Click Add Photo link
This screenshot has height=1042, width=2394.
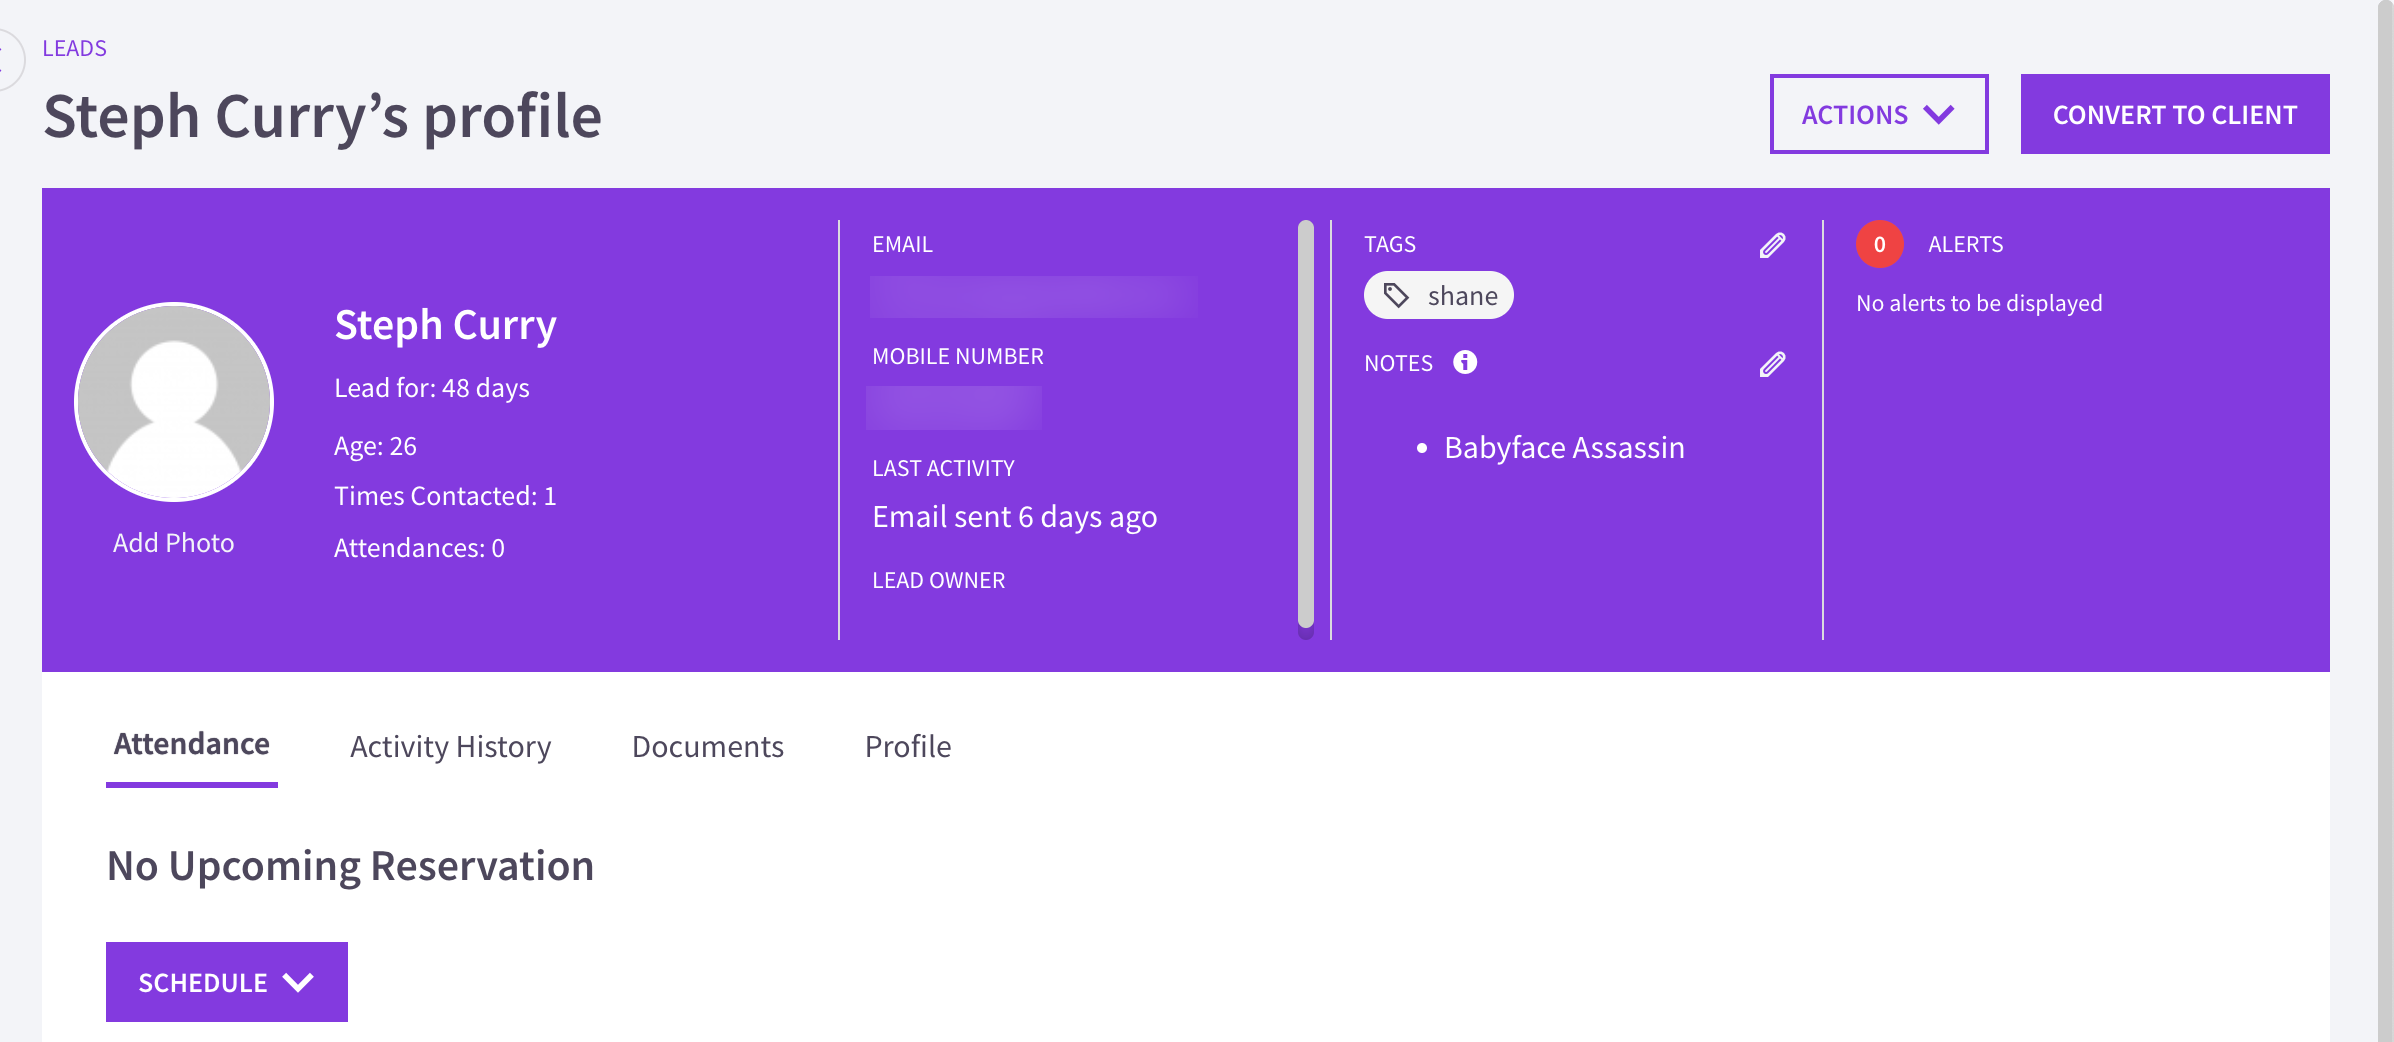click(x=173, y=543)
